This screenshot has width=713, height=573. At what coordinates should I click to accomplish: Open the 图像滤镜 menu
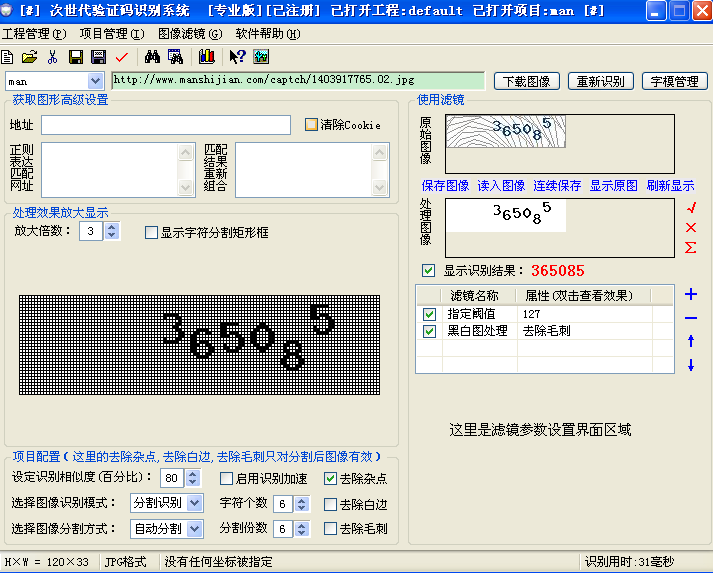tap(190, 33)
